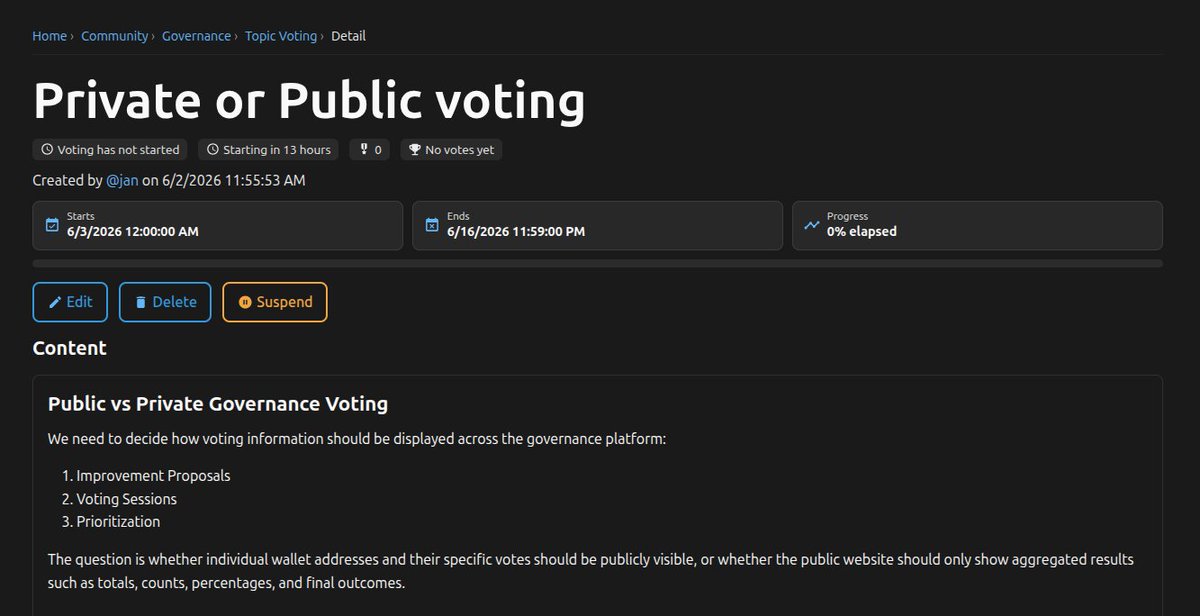Click the pencil icon on Edit button
This screenshot has width=1200, height=616.
[56, 302]
